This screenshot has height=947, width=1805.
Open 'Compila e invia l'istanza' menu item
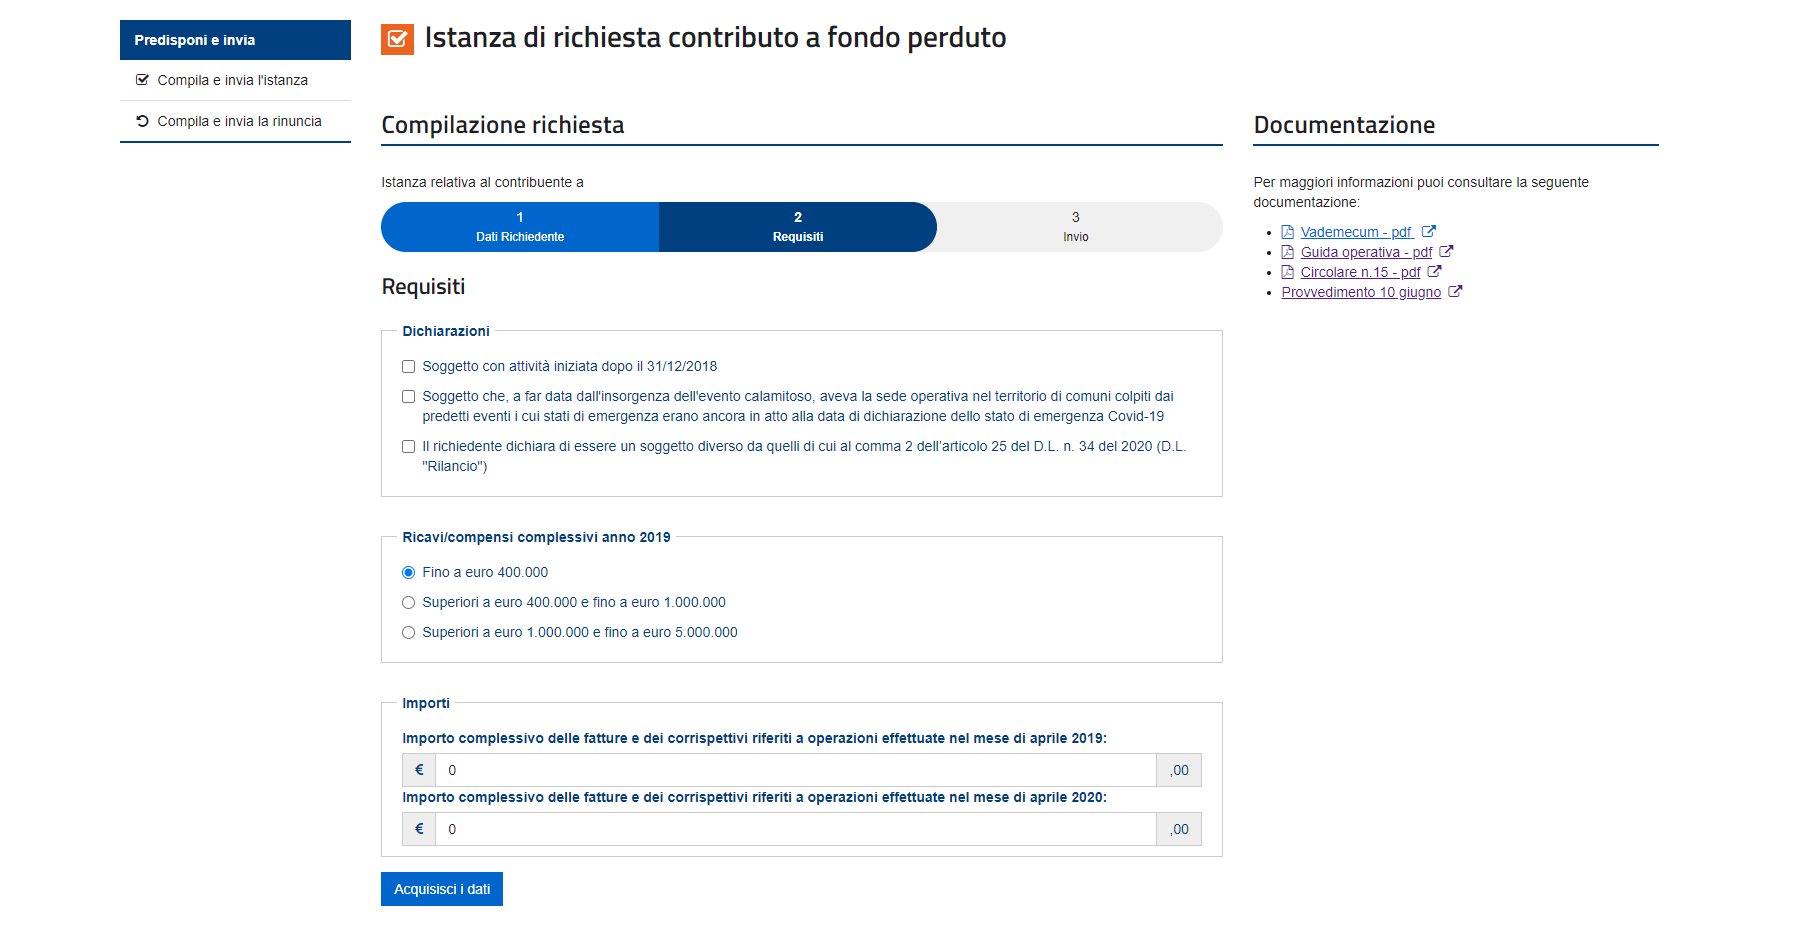[x=235, y=80]
